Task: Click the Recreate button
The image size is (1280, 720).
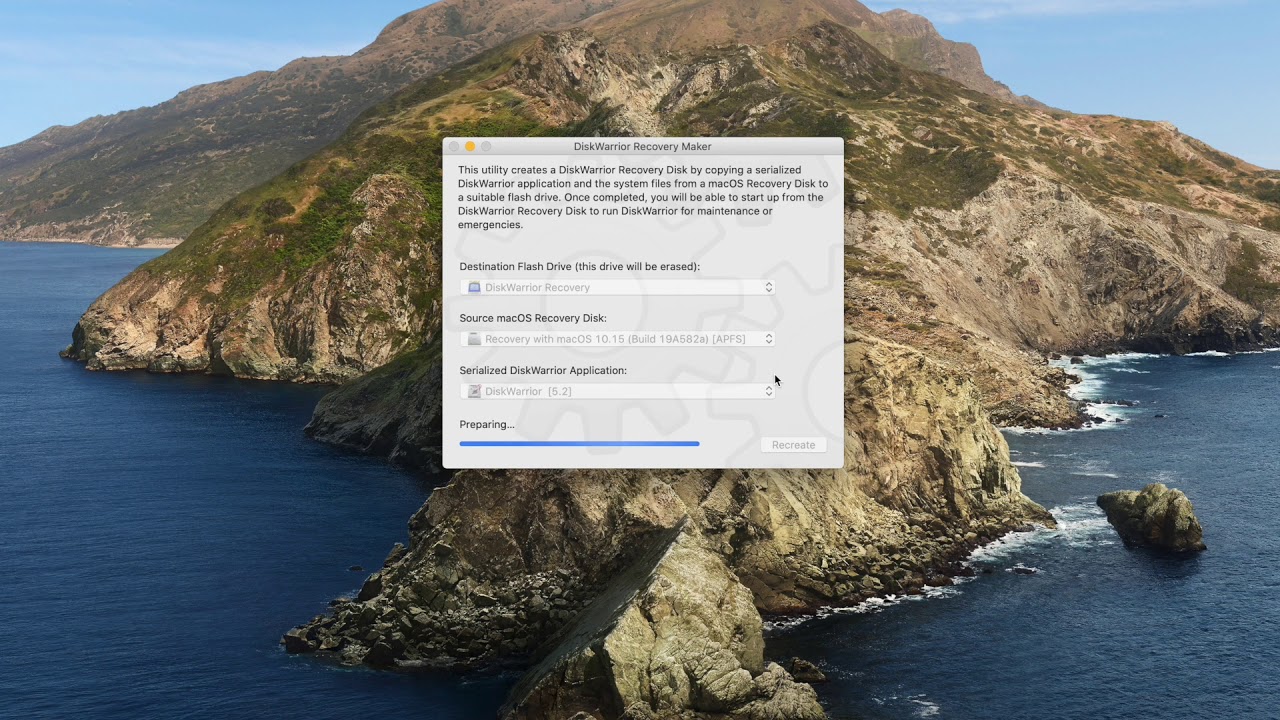Action: point(793,445)
